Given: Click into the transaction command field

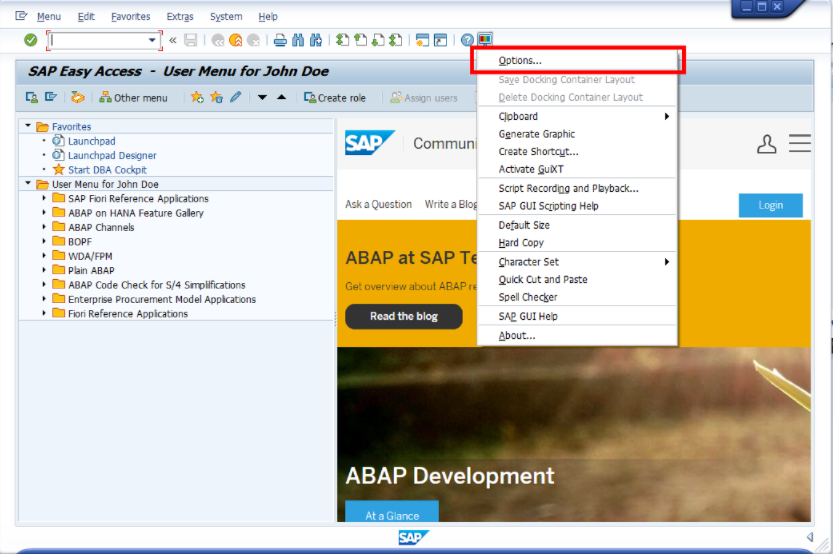Looking at the screenshot, I should point(98,40).
